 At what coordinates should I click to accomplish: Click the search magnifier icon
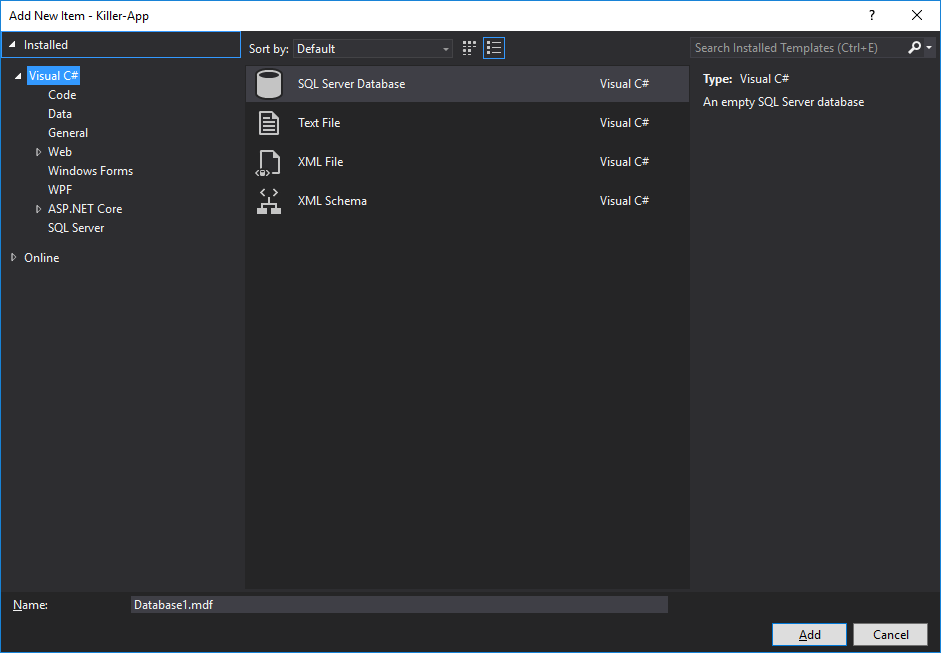(x=914, y=47)
